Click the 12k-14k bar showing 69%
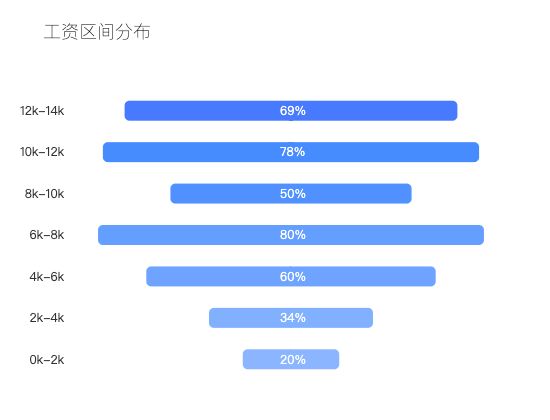550x420 pixels. (291, 111)
